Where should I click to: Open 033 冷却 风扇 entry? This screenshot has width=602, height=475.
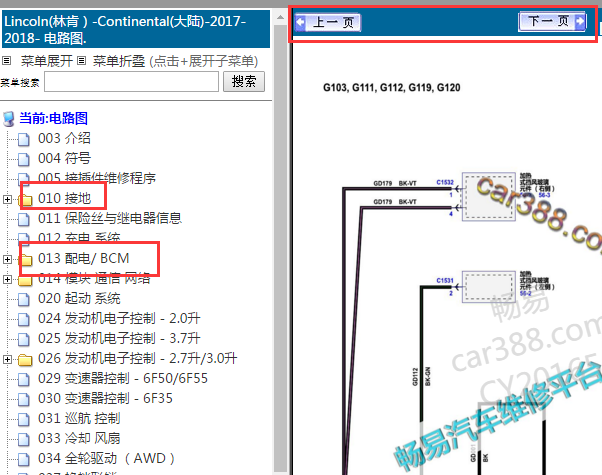[x=79, y=438]
